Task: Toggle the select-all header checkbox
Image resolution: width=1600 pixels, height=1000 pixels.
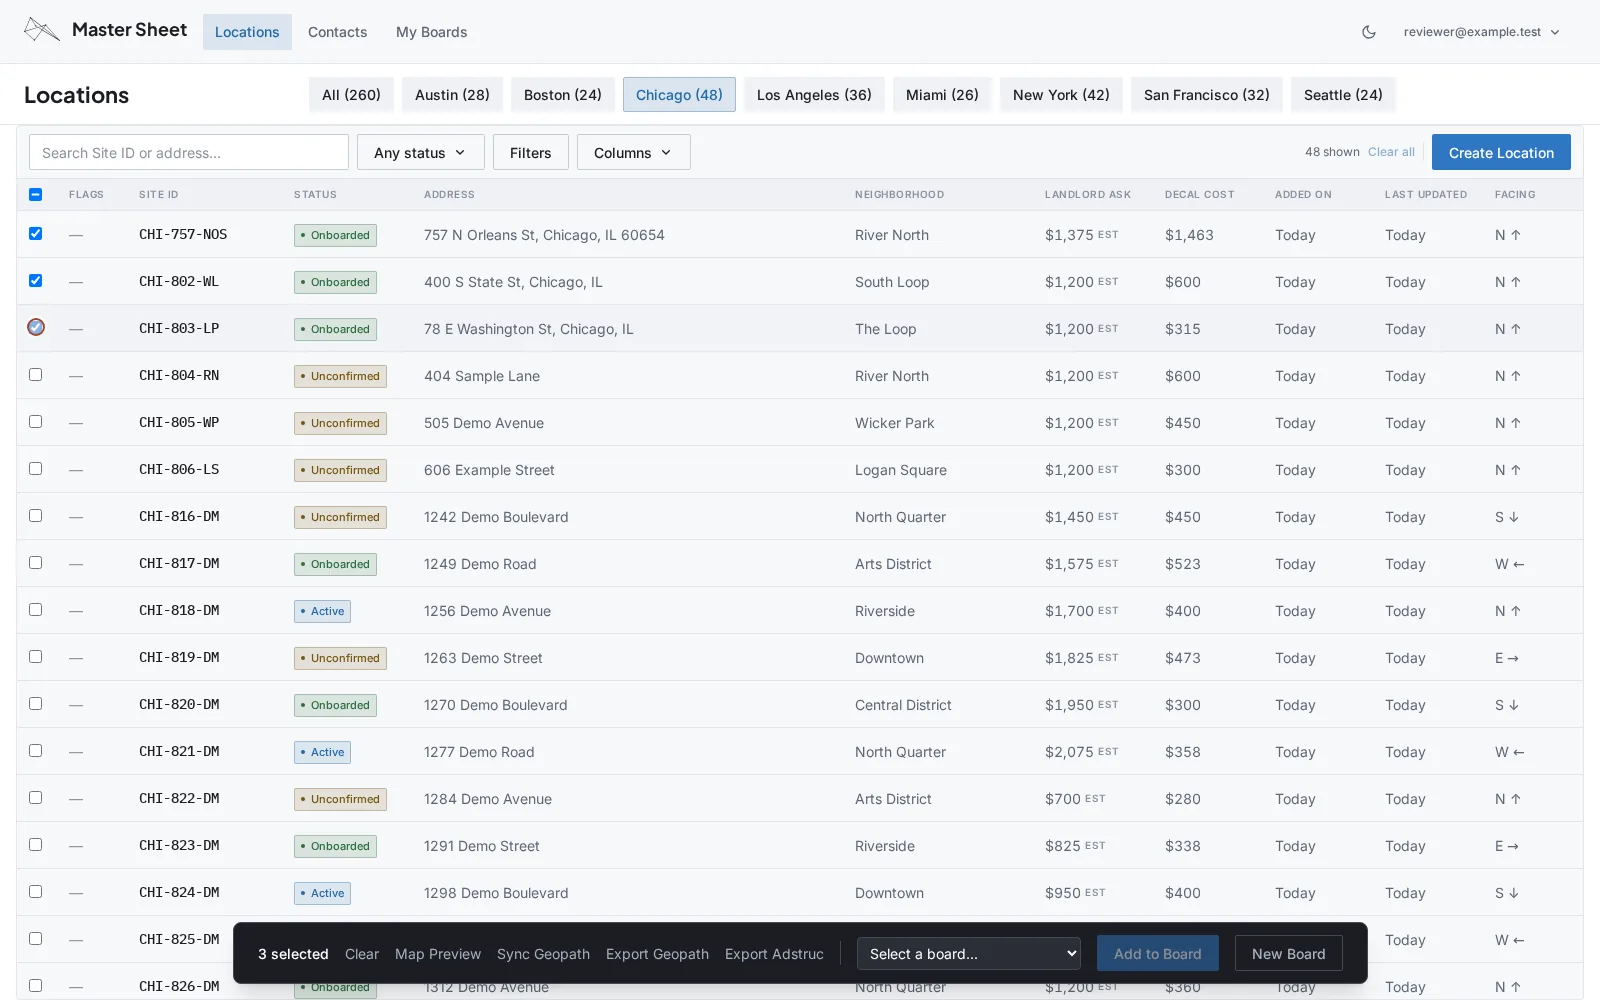Action: [x=35, y=194]
